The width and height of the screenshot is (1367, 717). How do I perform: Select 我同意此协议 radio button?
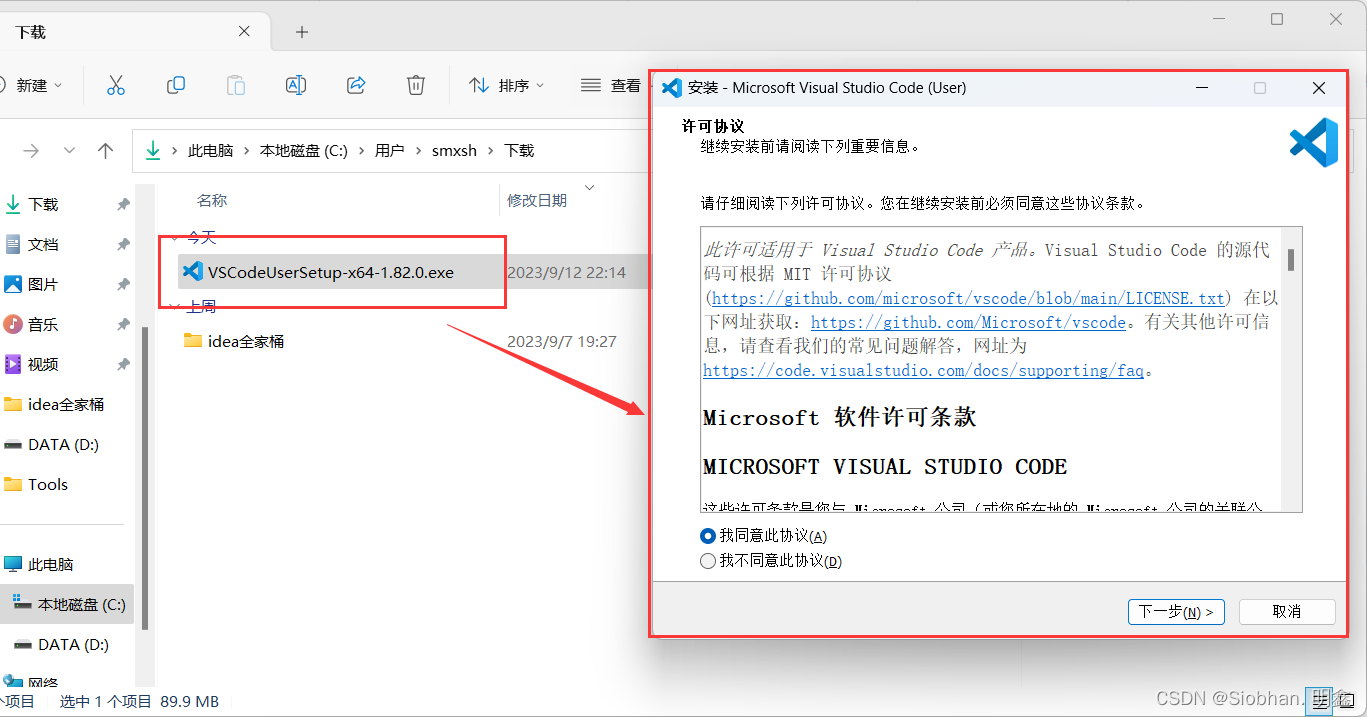coord(709,536)
